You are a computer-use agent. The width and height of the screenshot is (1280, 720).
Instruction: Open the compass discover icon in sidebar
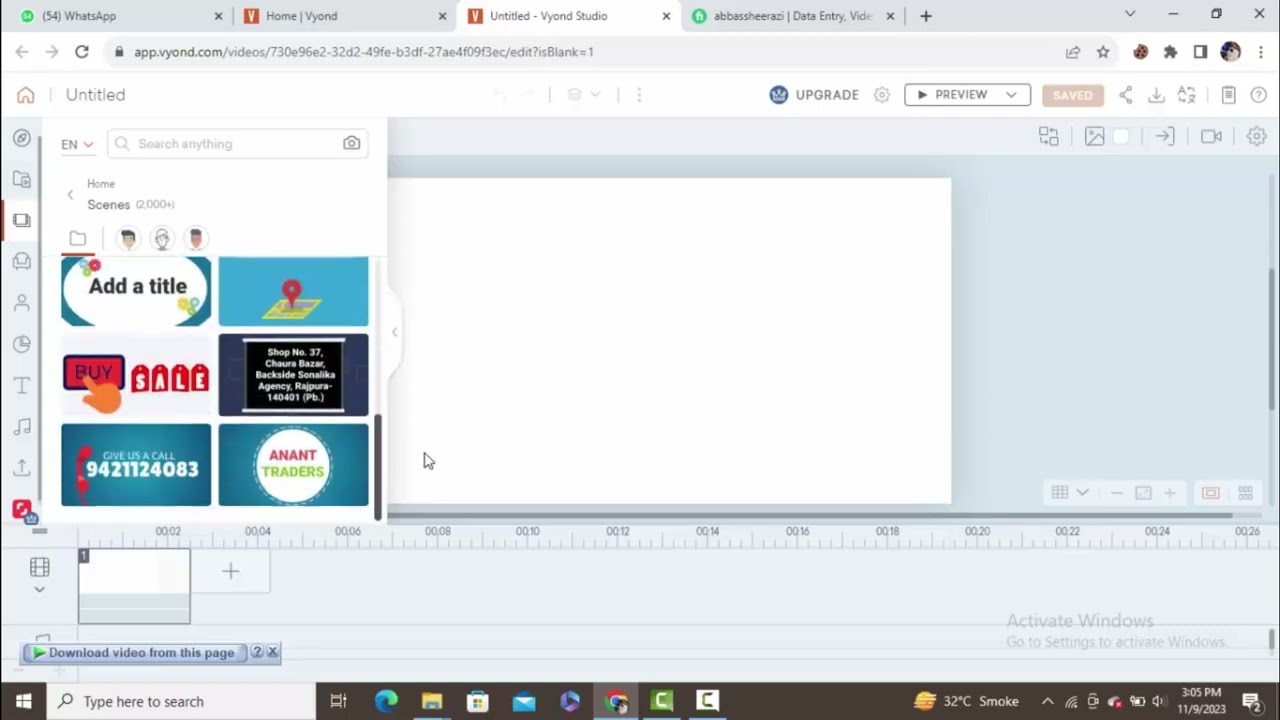click(22, 138)
